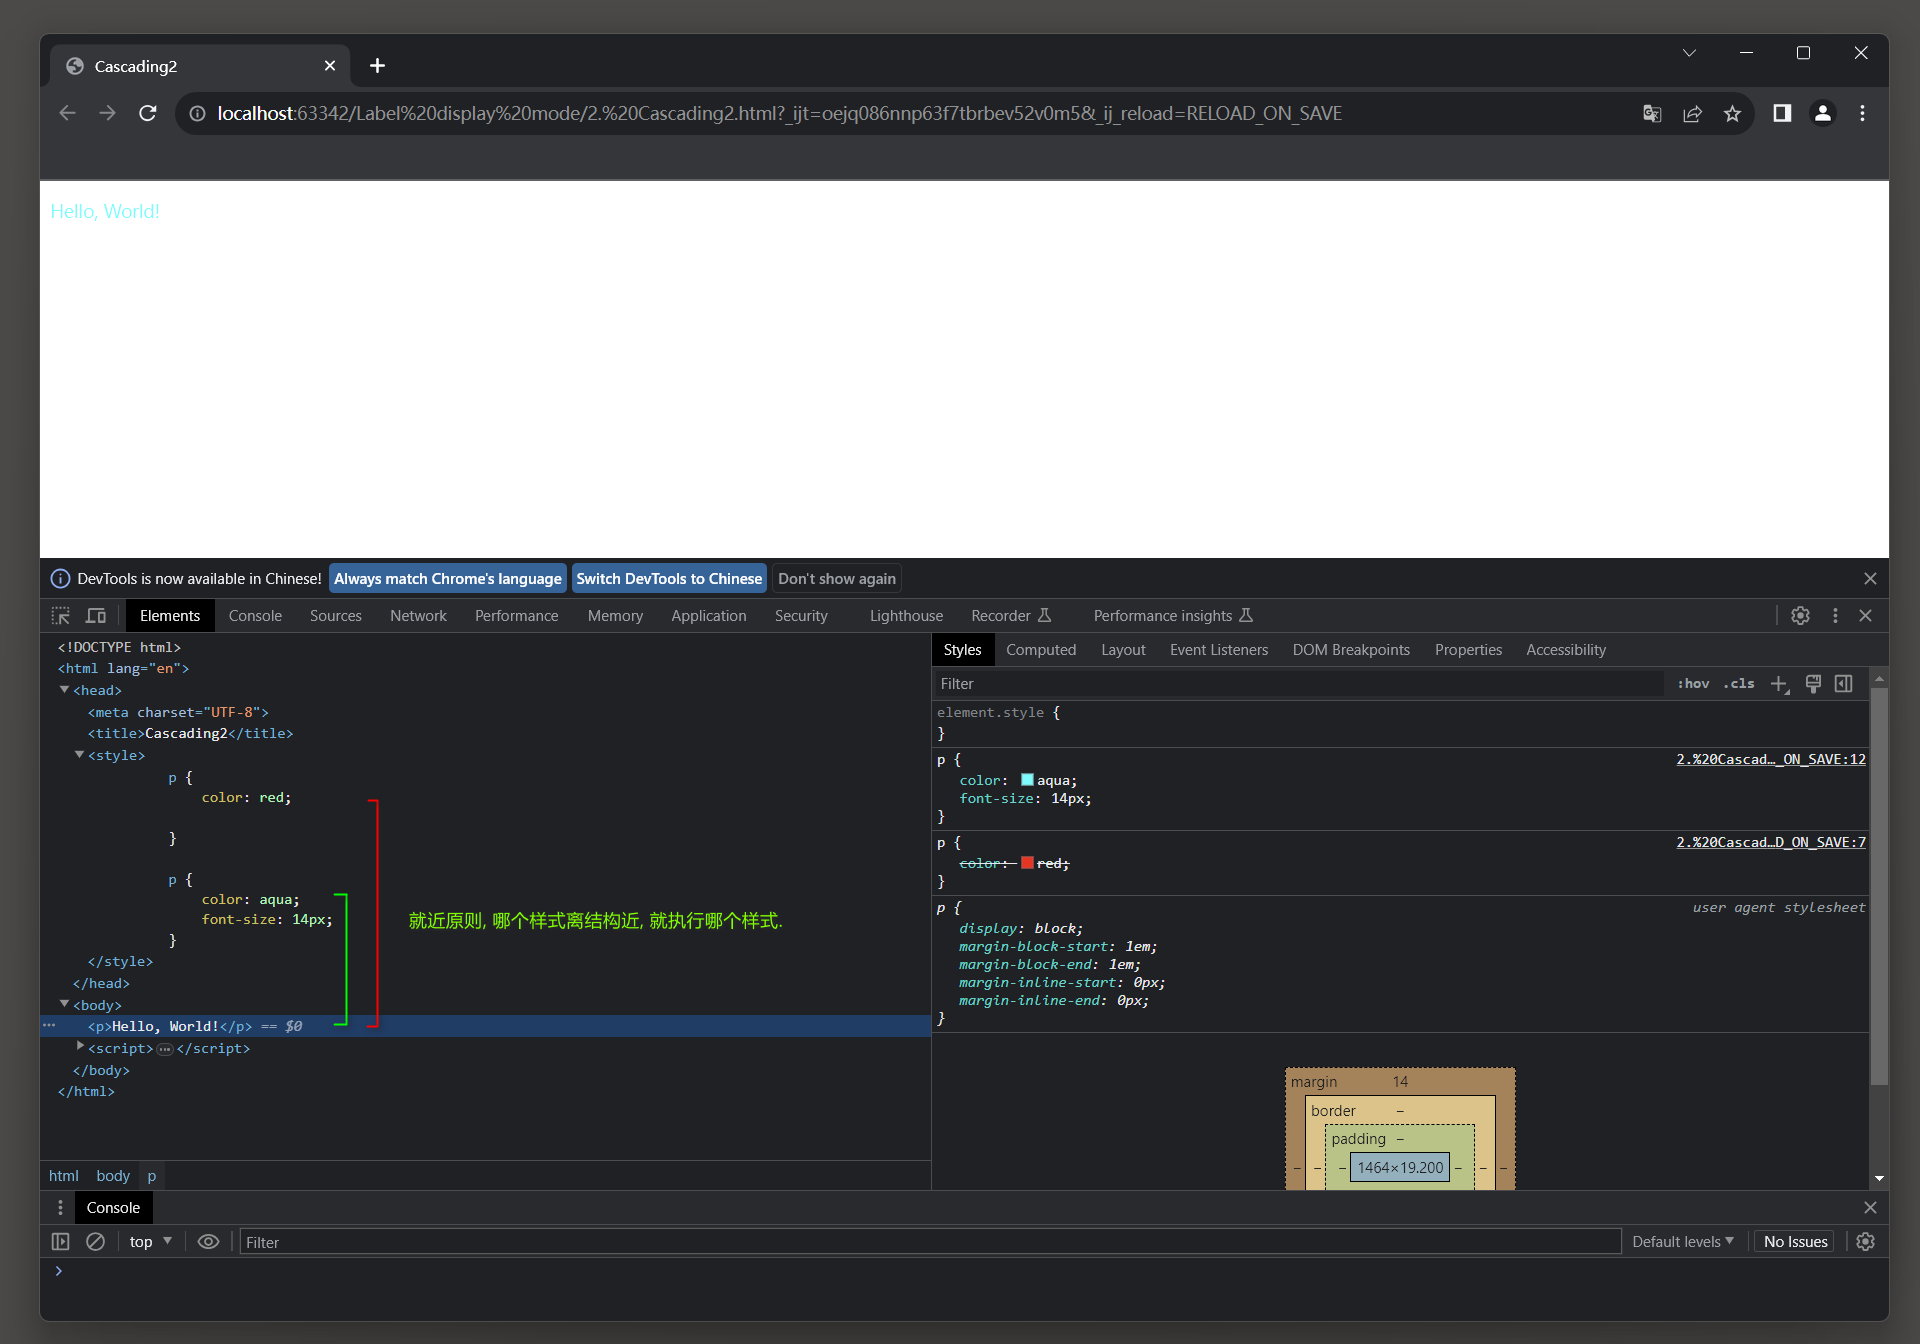Screen dimensions: 1920x1344
Task: Go forward using the browser forward arrow
Action: click(107, 114)
